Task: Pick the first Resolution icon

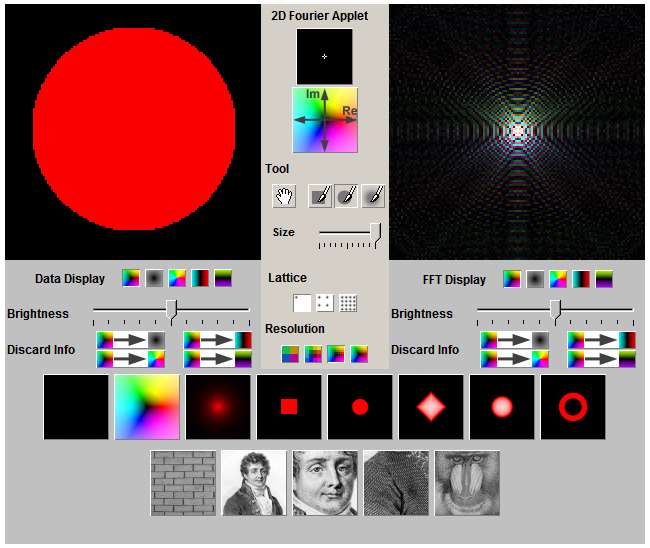Action: [x=290, y=353]
